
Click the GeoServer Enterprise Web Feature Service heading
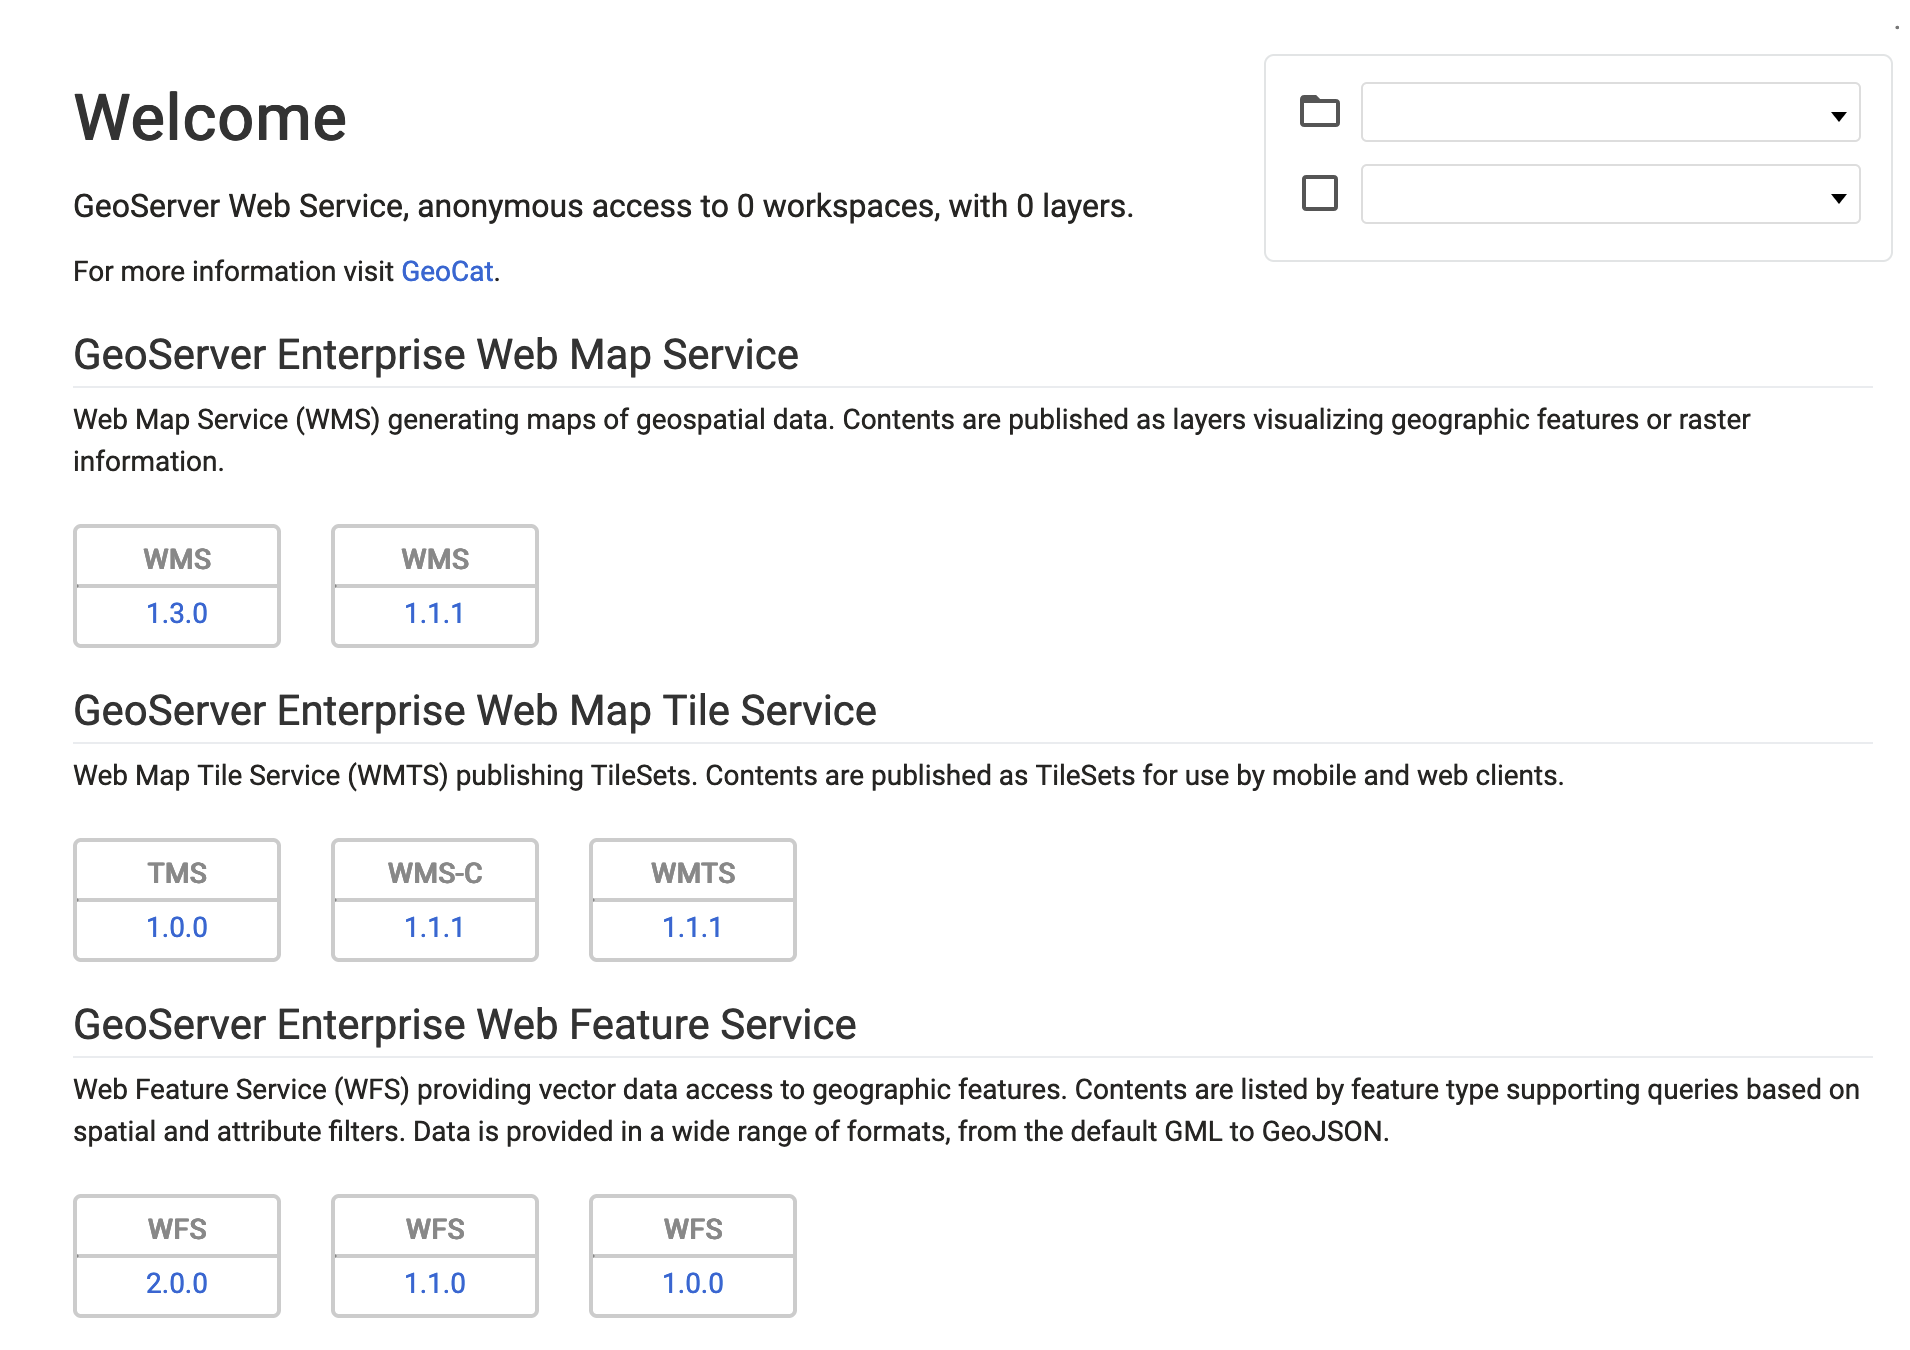(x=465, y=1025)
